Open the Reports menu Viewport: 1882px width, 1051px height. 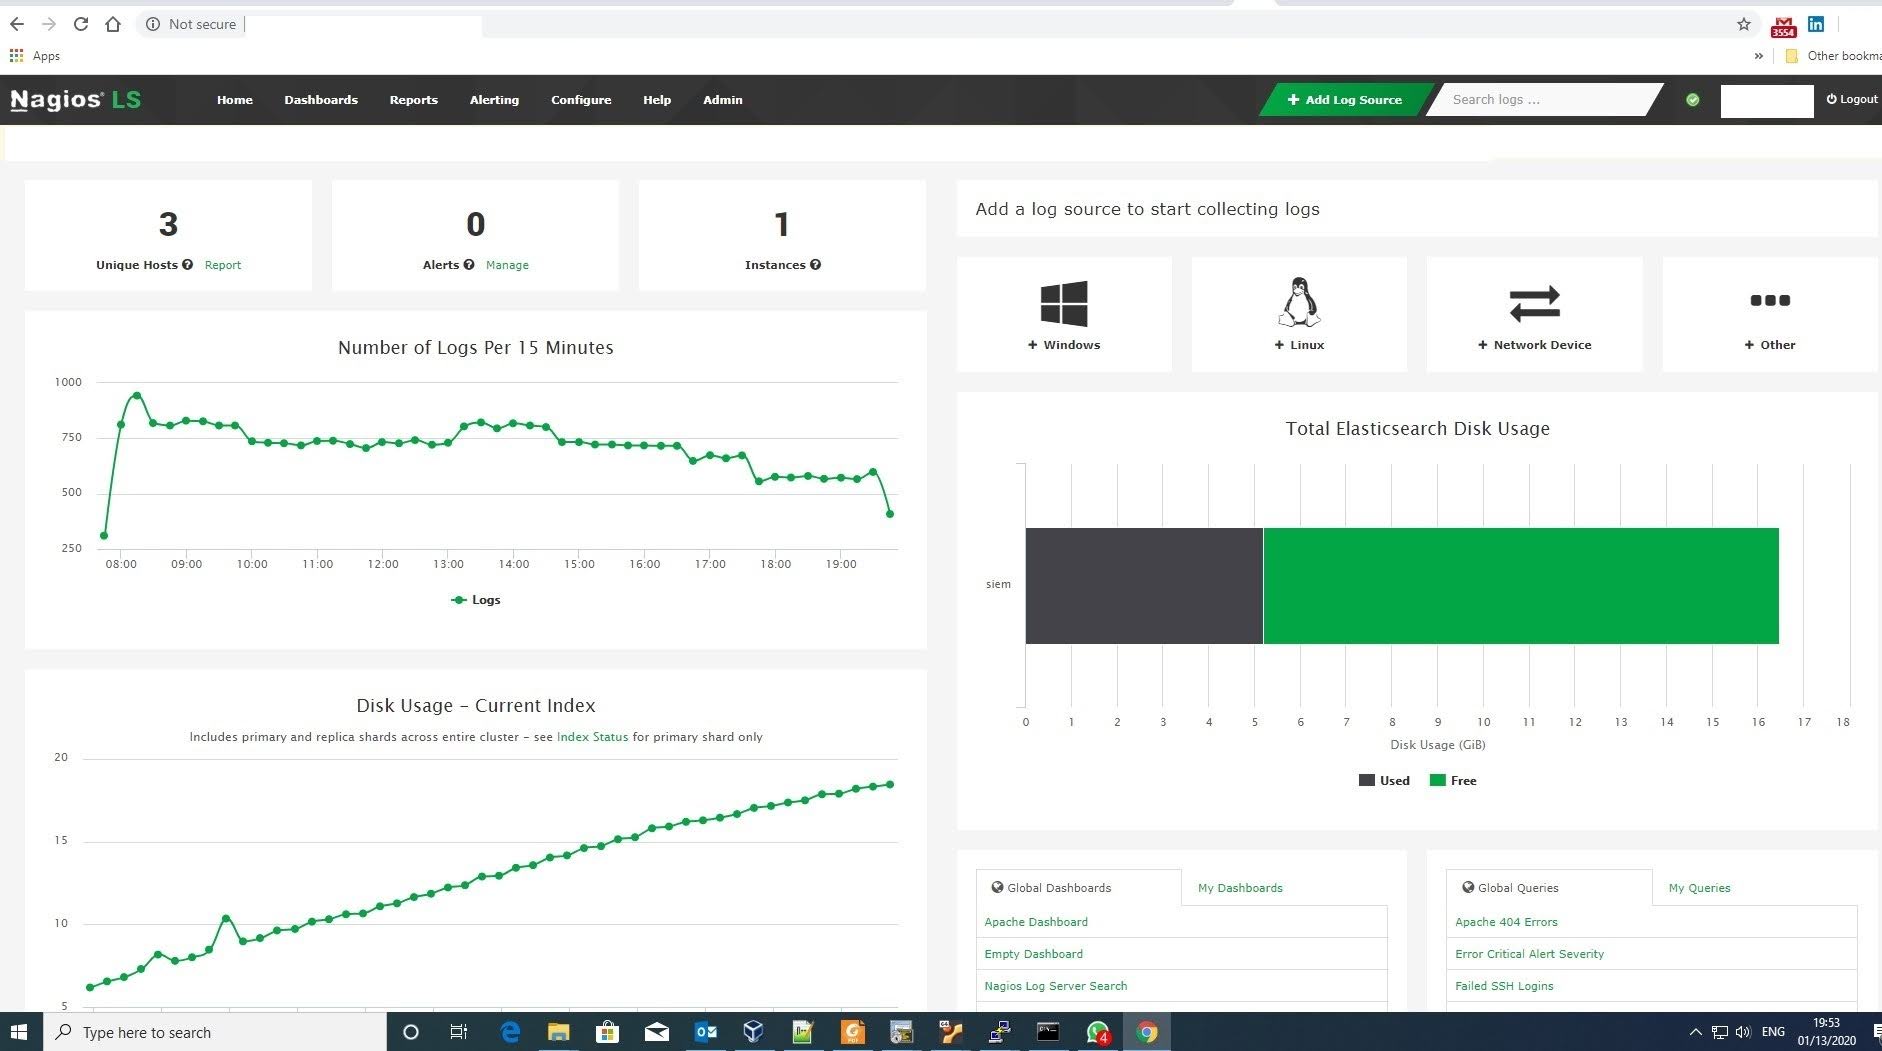(x=414, y=100)
